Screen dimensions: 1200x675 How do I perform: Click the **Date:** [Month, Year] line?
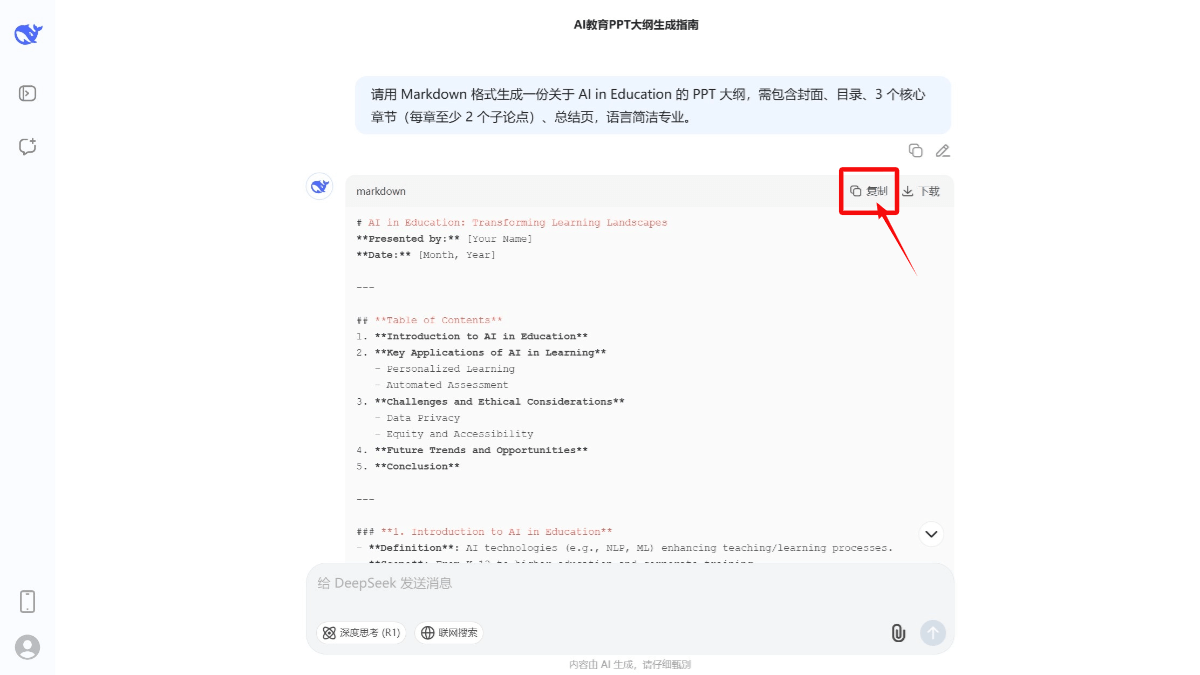(426, 255)
